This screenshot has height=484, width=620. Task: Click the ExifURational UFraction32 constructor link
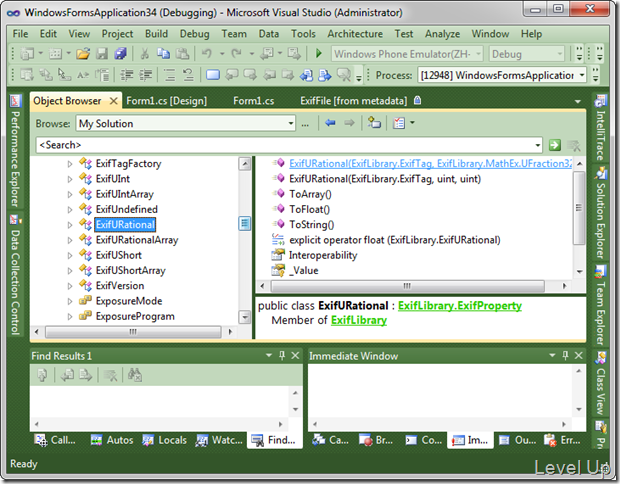[x=430, y=164]
